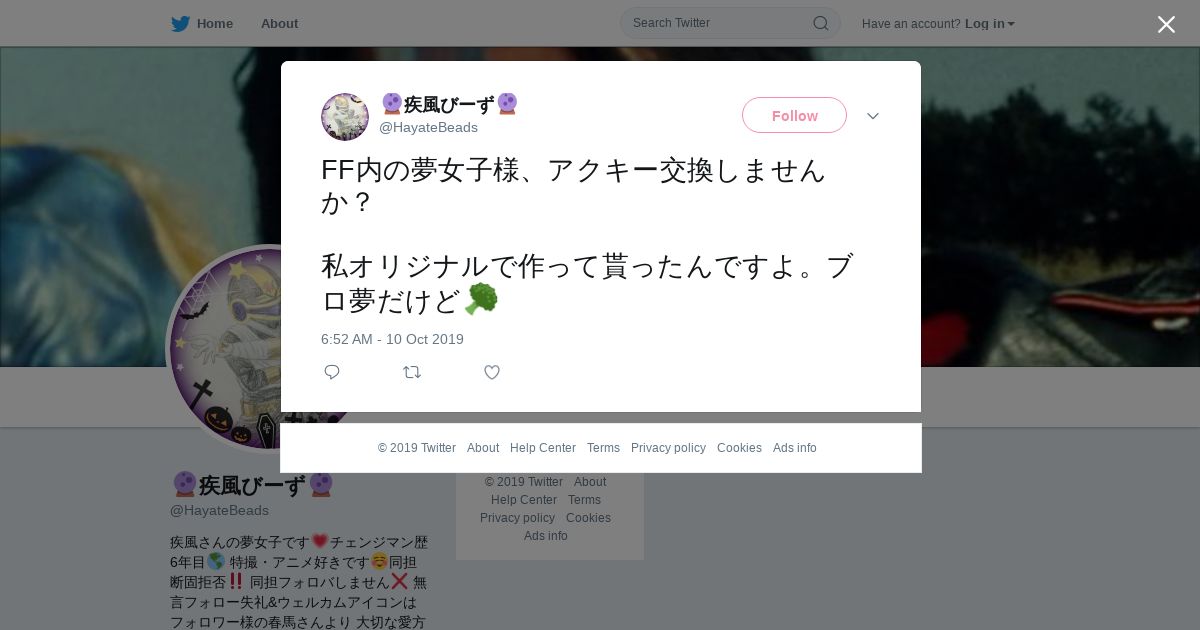Click the Twitter bird Home icon
This screenshot has height=630, width=1200.
(180, 24)
